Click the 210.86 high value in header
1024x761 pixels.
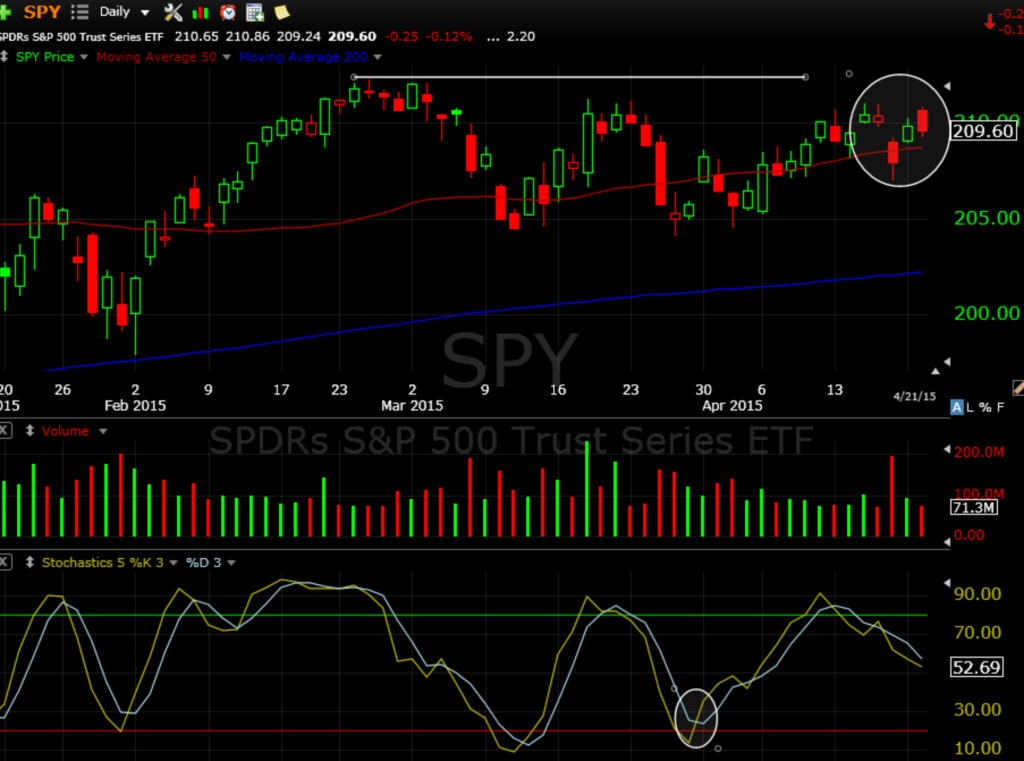248,37
